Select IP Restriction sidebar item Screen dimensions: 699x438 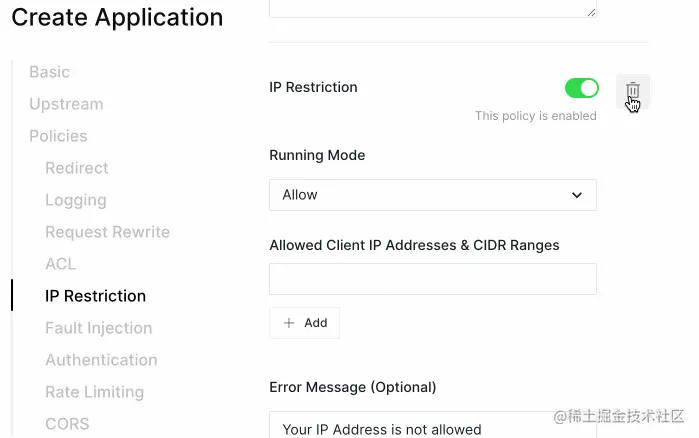point(95,296)
